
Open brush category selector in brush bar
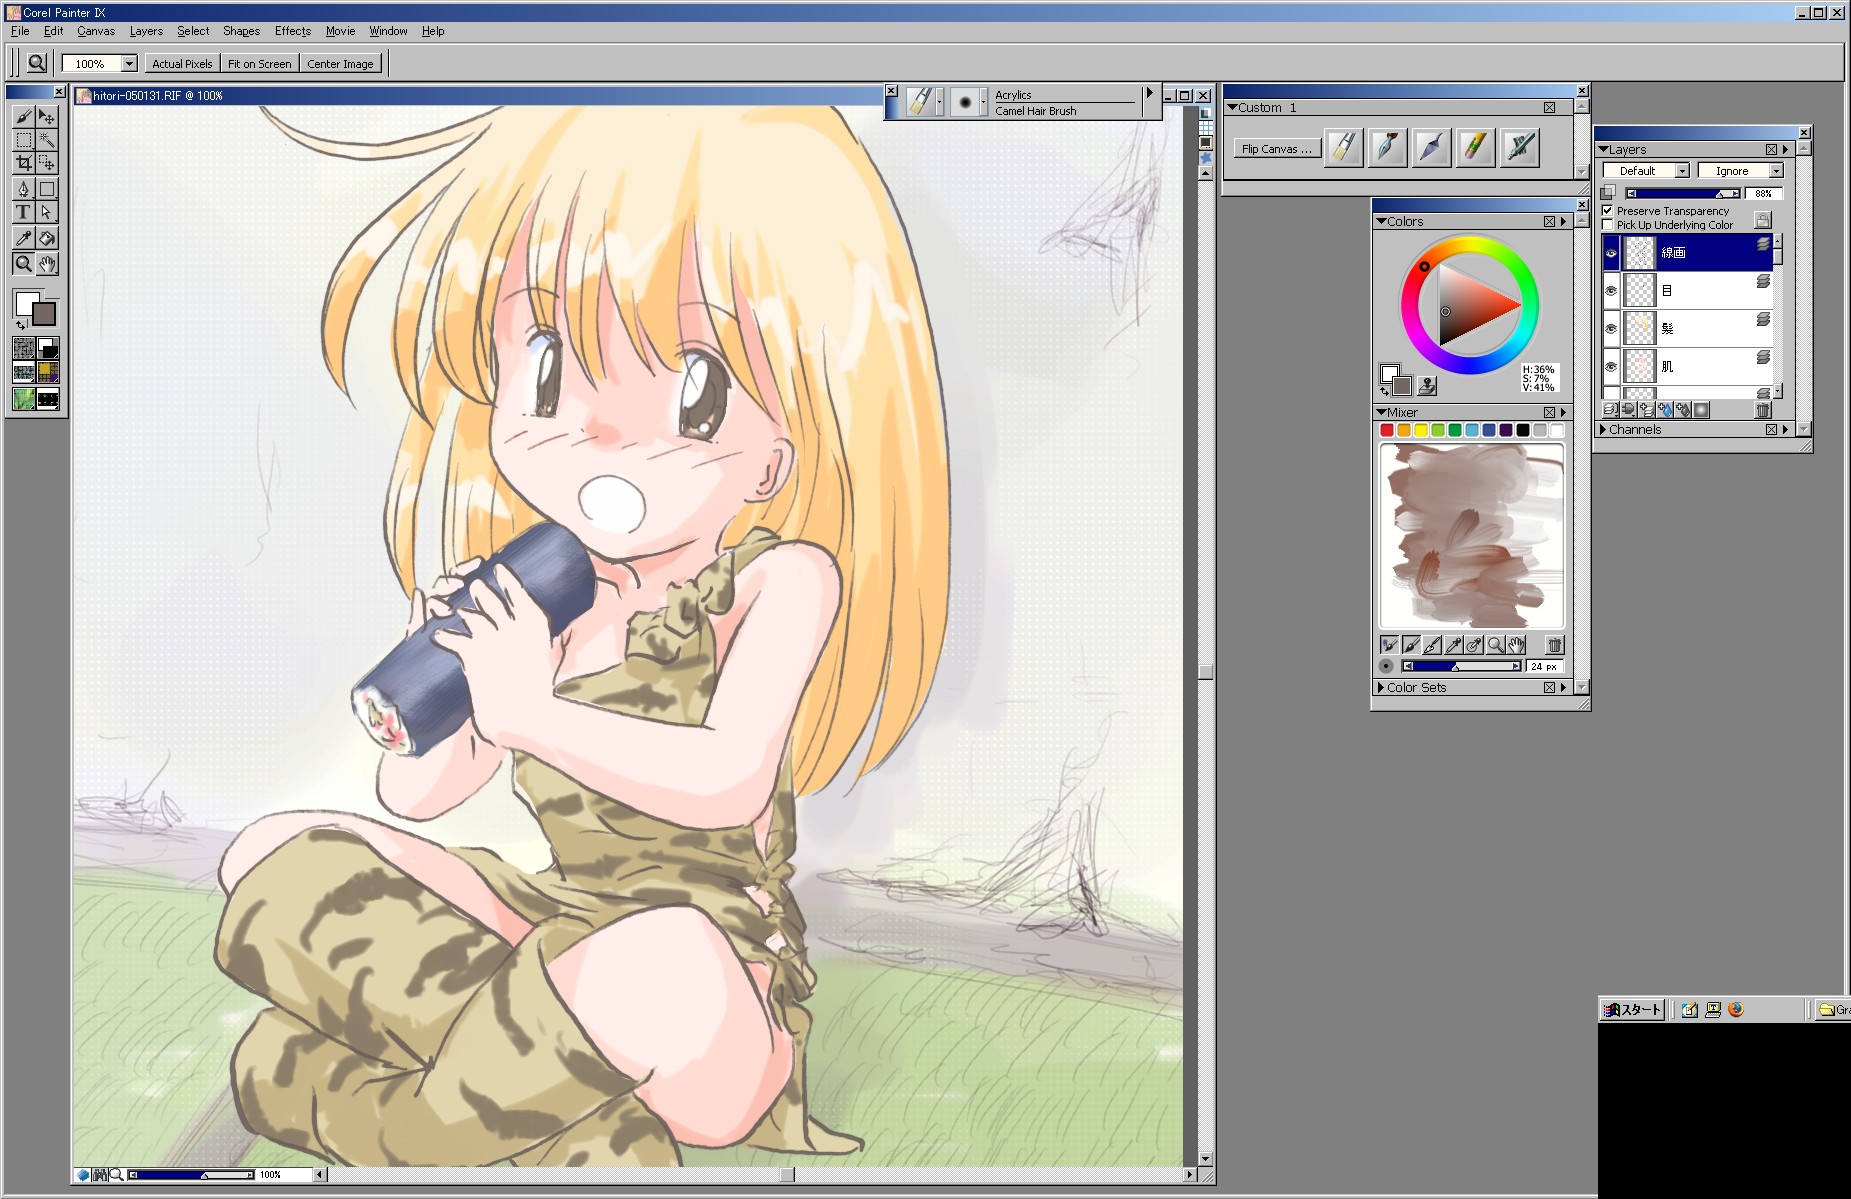[x=925, y=101]
